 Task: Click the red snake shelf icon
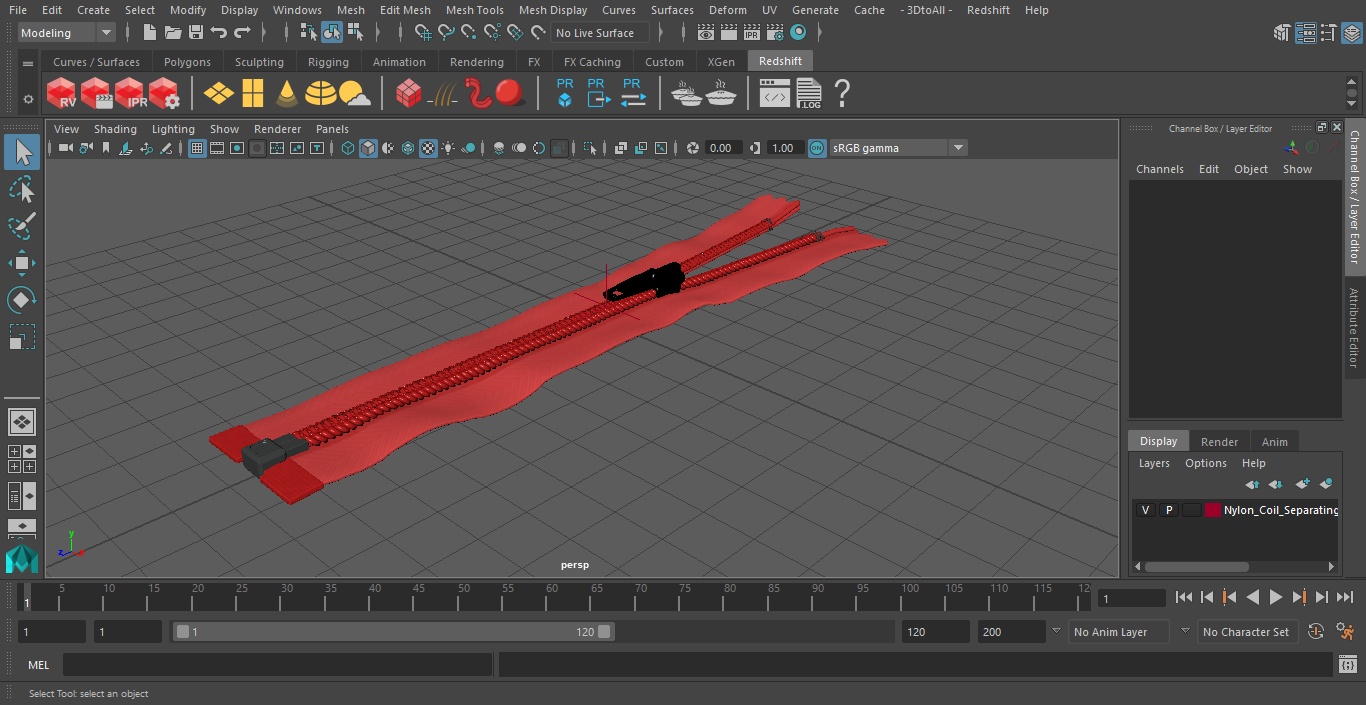click(x=479, y=93)
